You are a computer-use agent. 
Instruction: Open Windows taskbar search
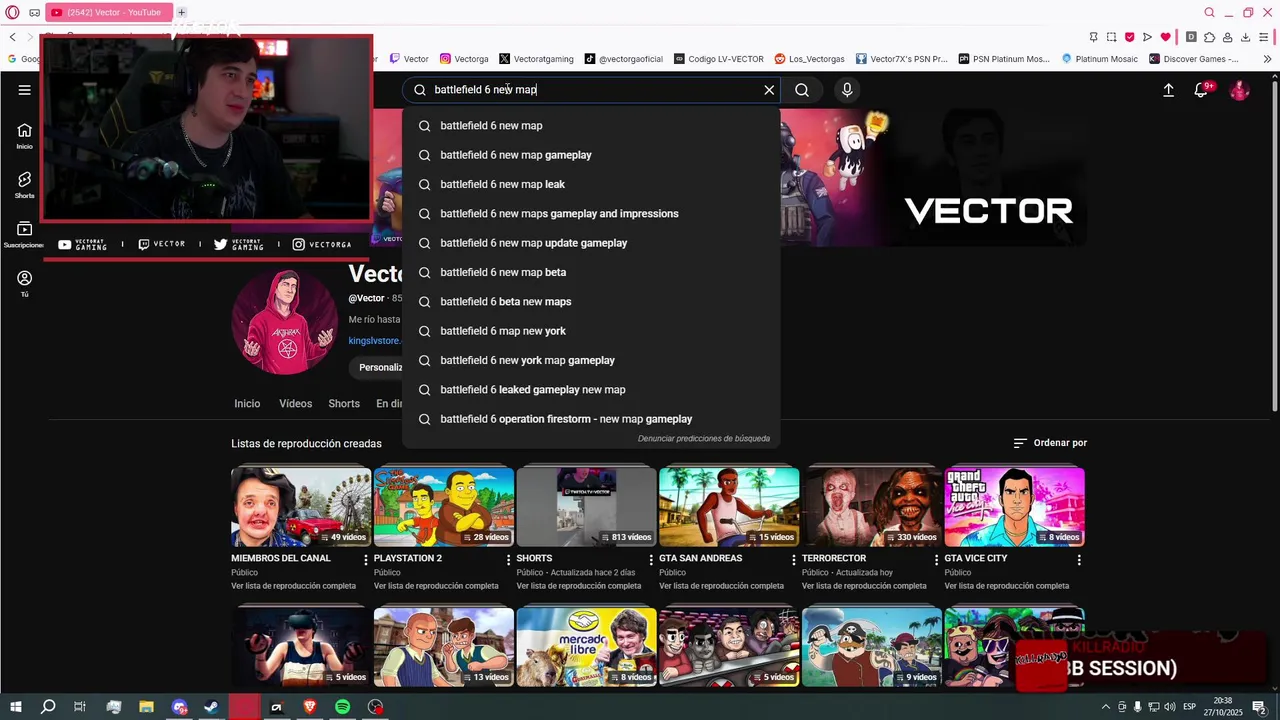(47, 707)
